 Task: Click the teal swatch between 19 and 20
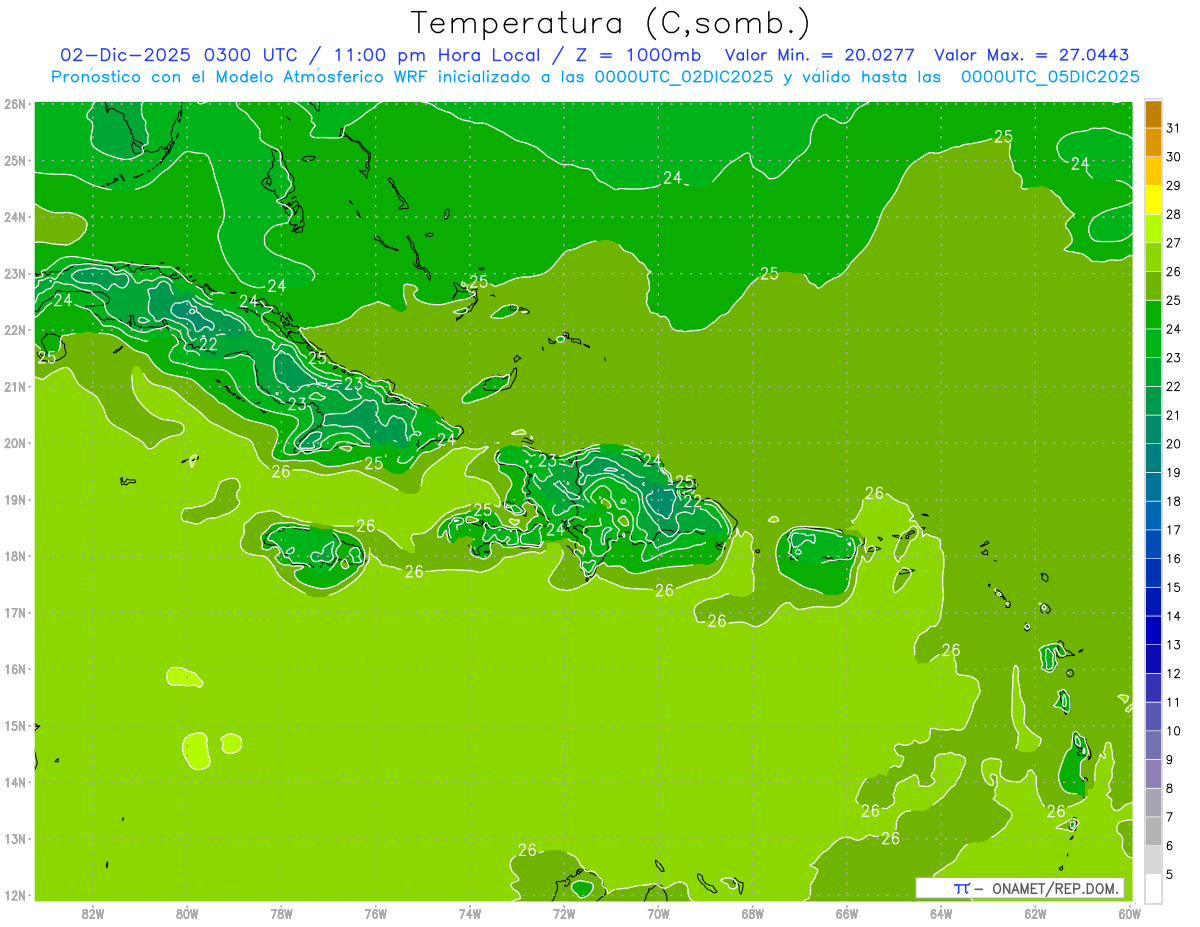coord(1154,458)
